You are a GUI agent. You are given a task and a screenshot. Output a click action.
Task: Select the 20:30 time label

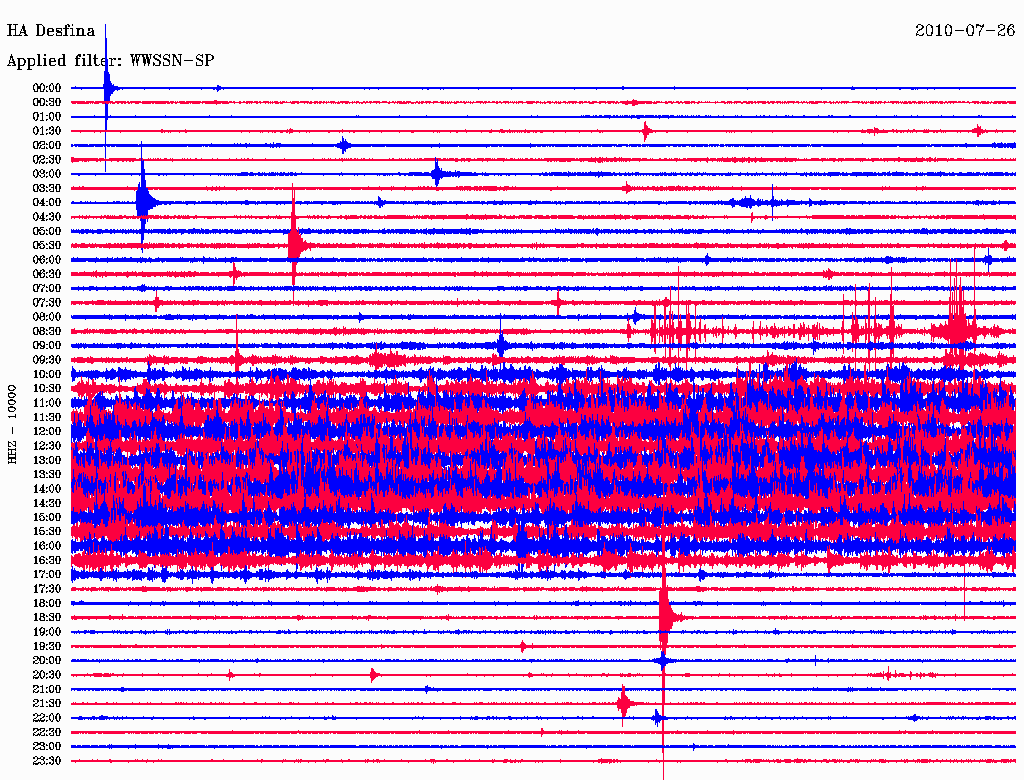47,675
